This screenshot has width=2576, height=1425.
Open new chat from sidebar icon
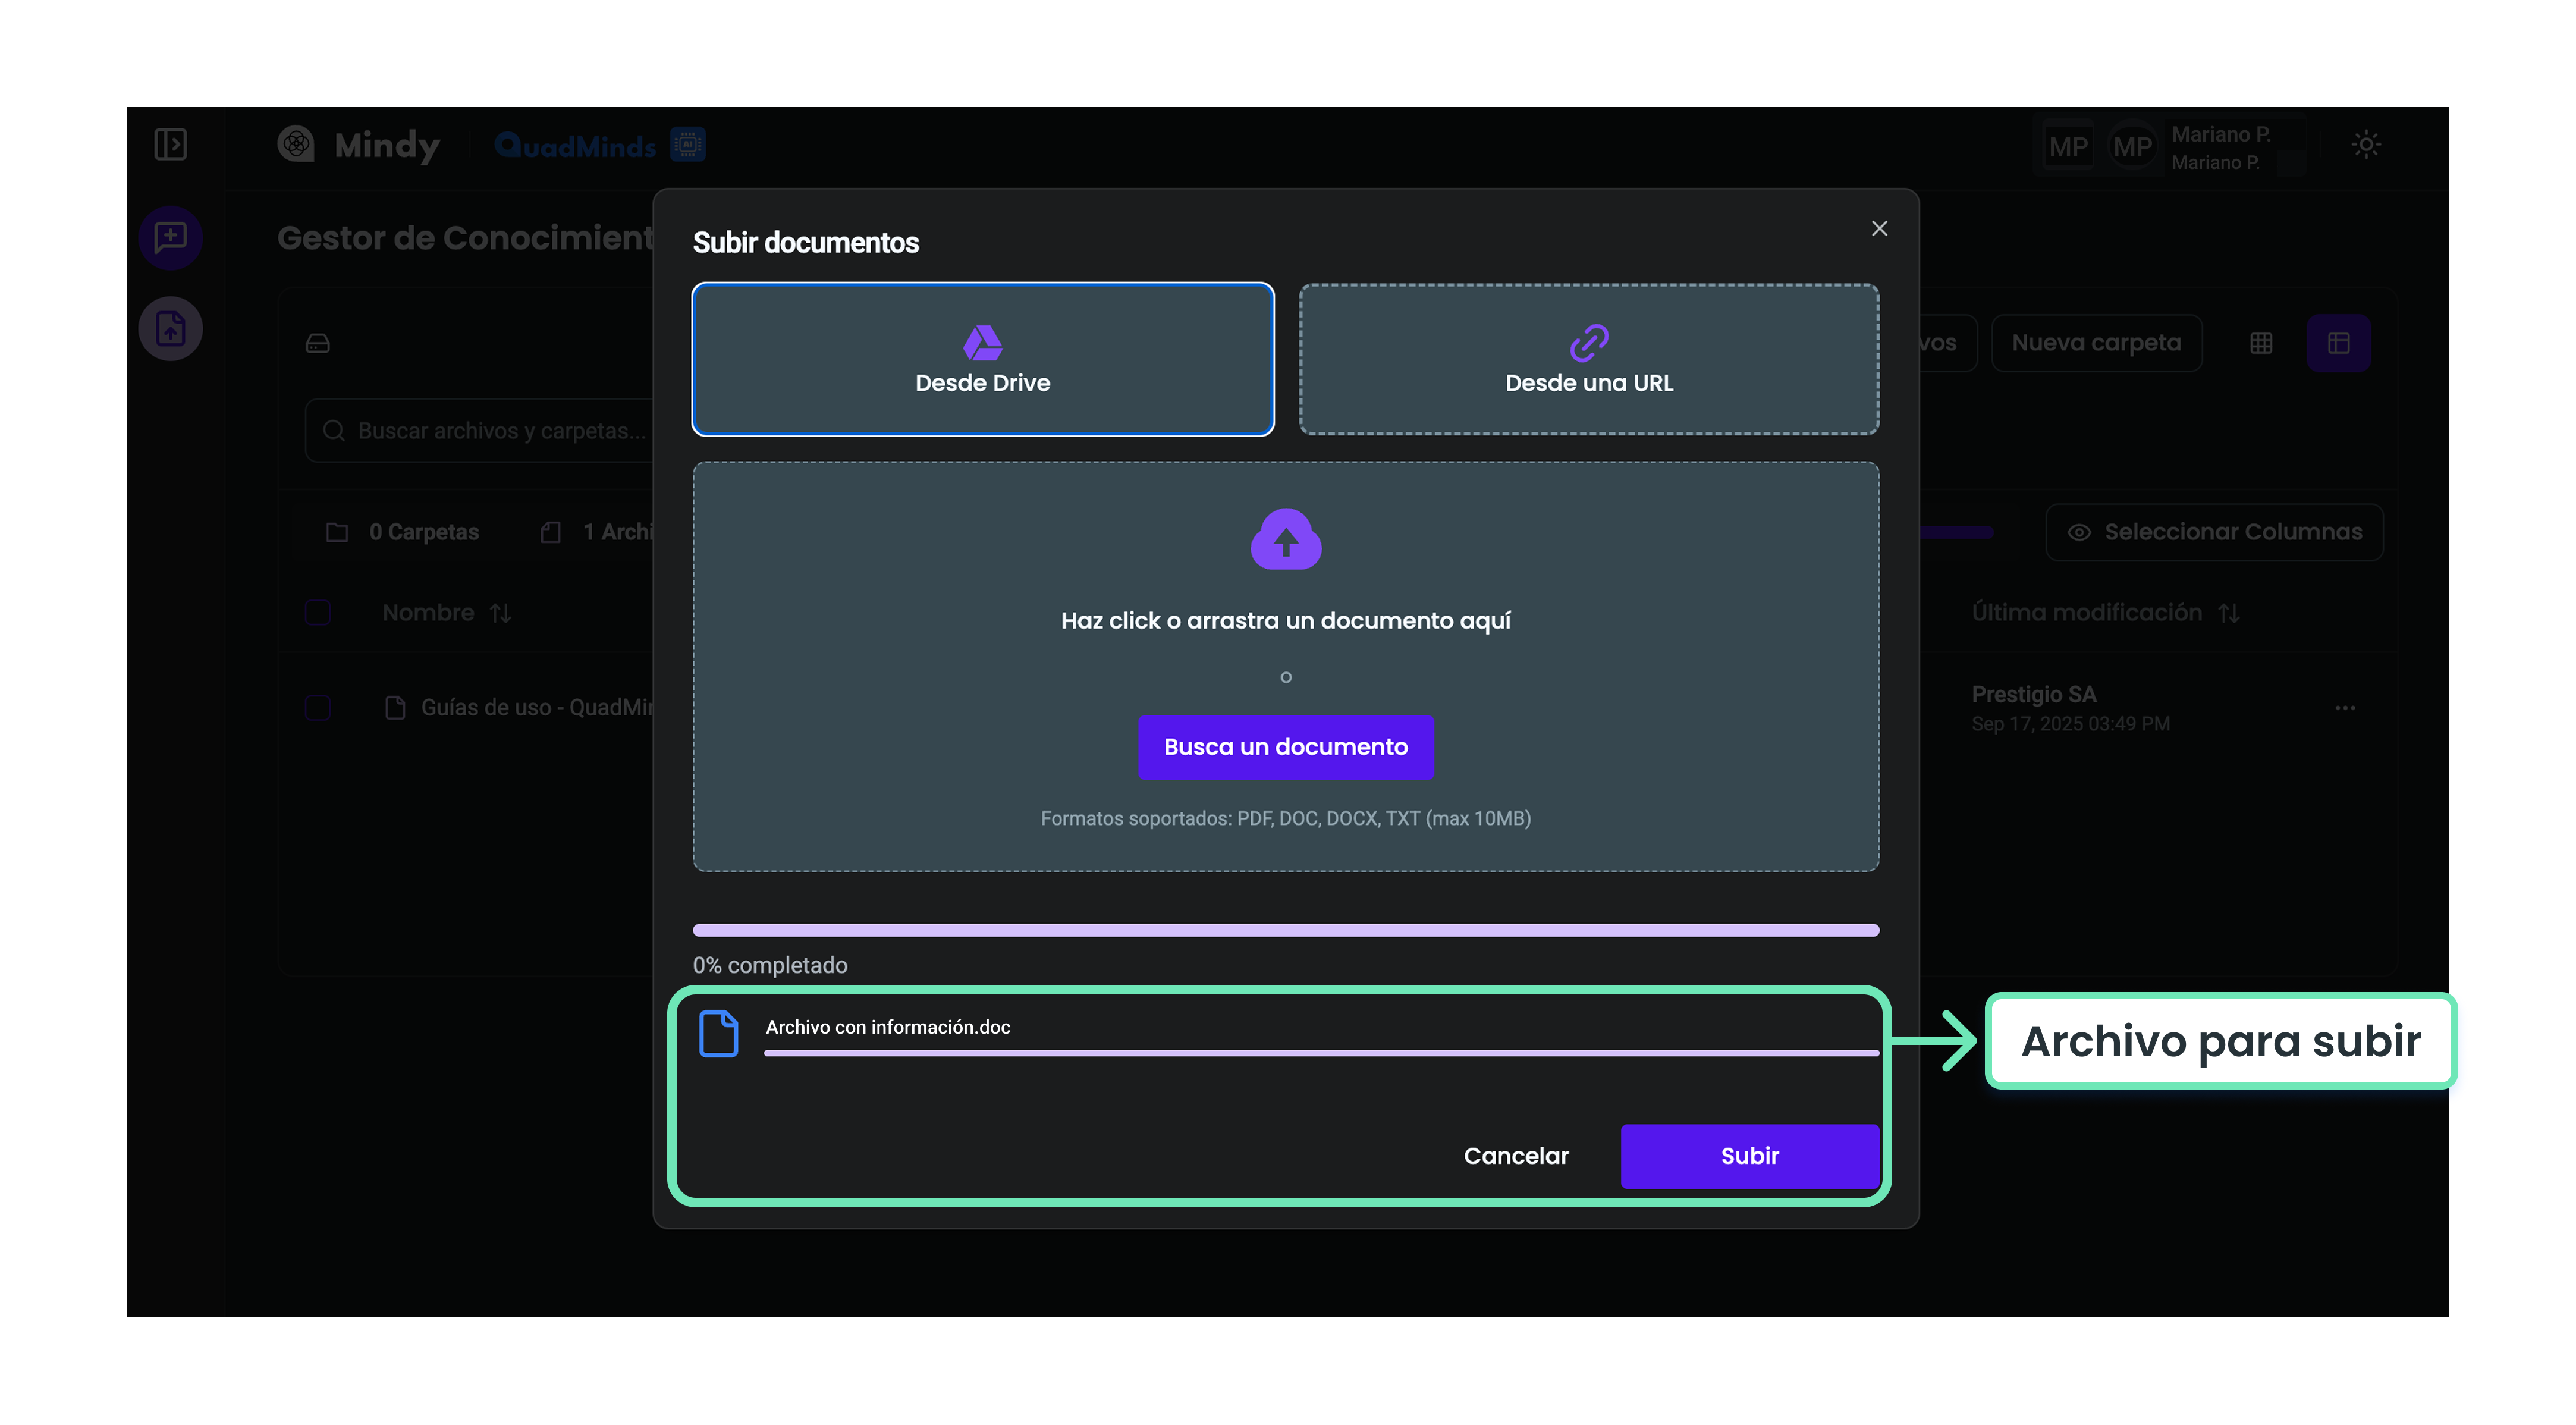point(171,237)
